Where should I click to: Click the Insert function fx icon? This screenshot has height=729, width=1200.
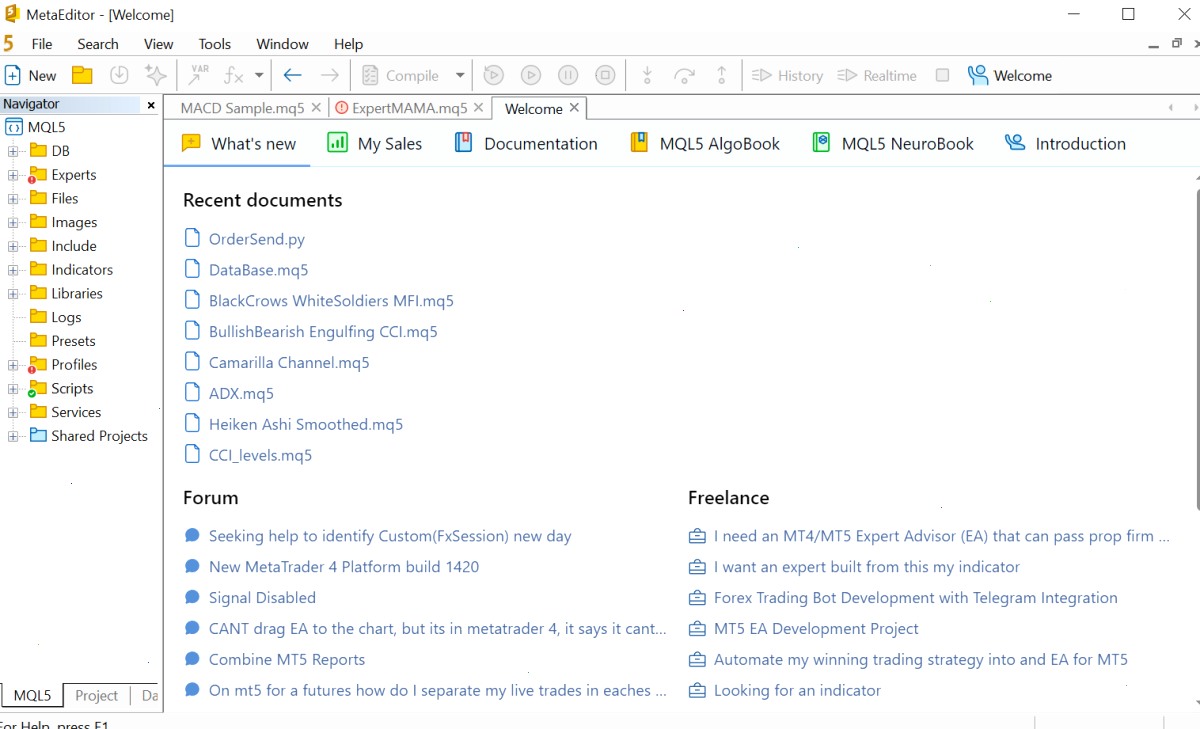point(233,75)
